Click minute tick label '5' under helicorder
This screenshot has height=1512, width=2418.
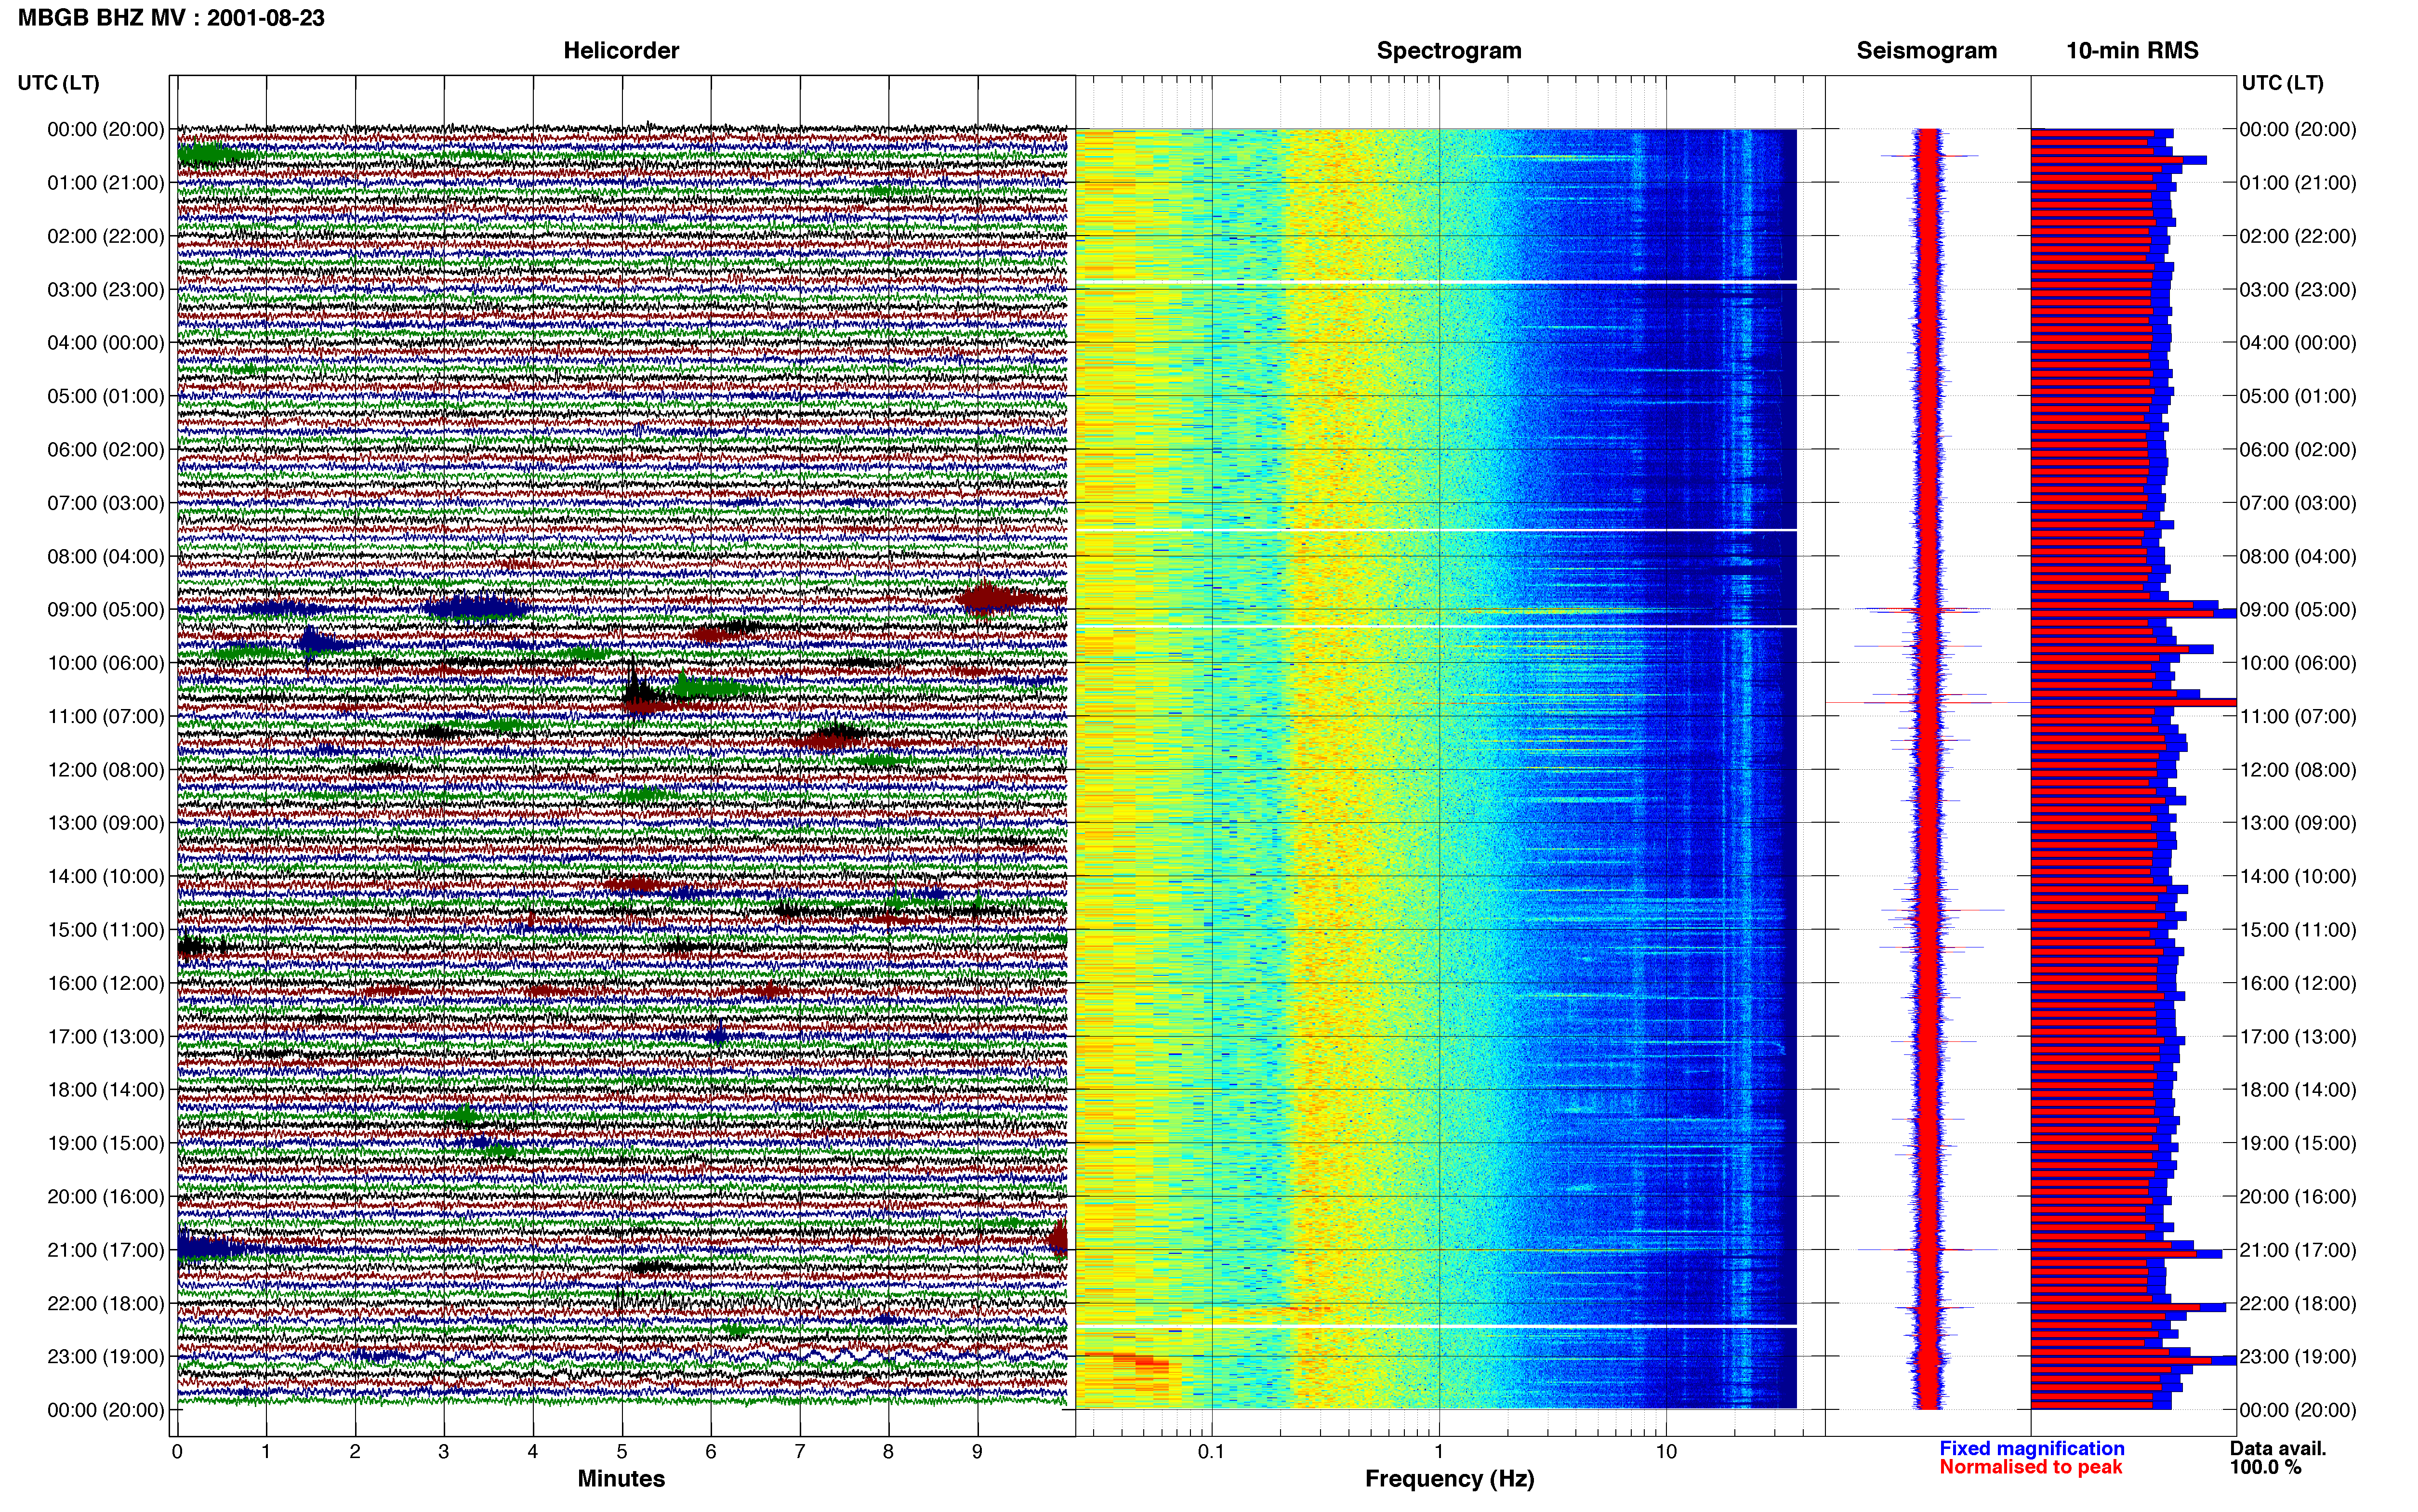[x=622, y=1452]
